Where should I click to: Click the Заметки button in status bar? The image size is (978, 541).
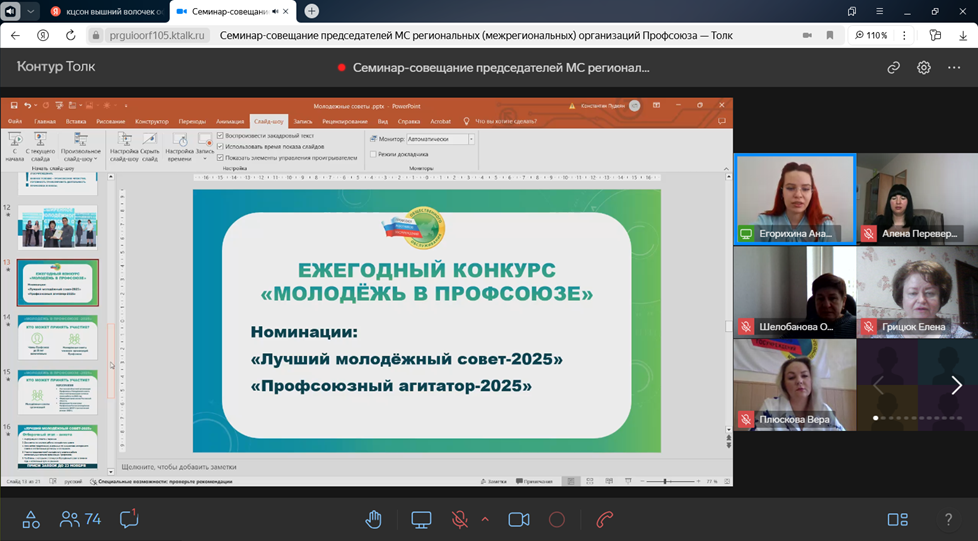point(494,481)
